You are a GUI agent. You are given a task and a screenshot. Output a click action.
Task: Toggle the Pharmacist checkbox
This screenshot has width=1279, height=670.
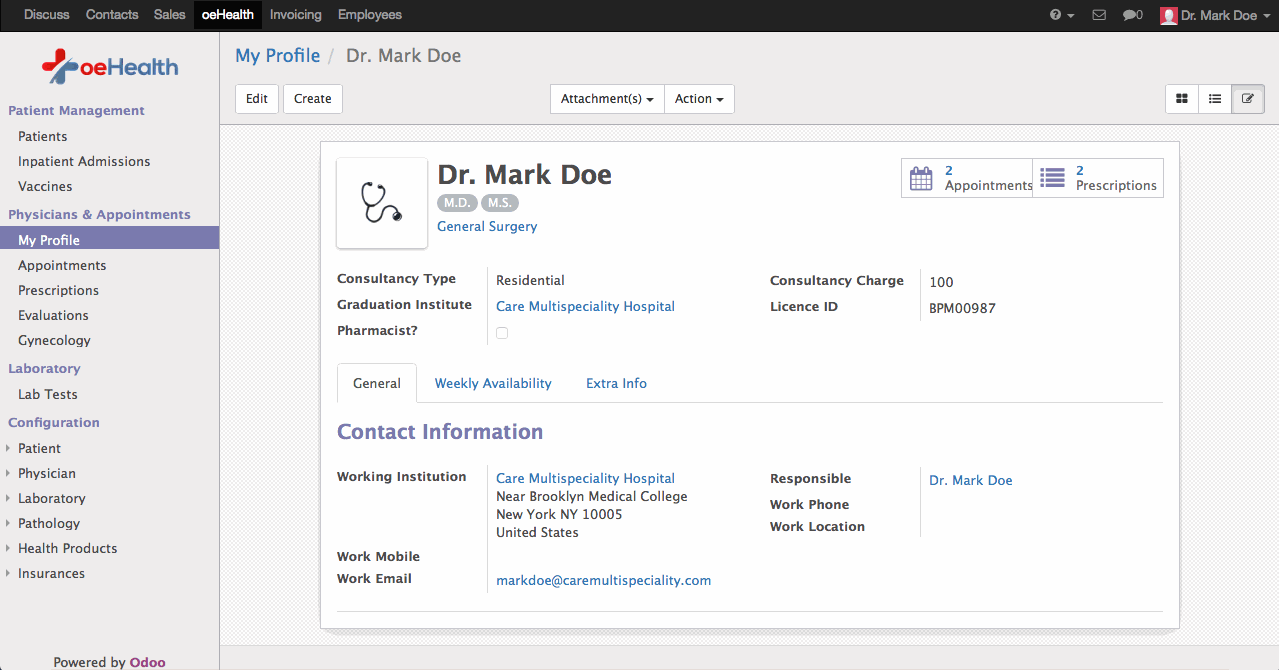pos(502,333)
